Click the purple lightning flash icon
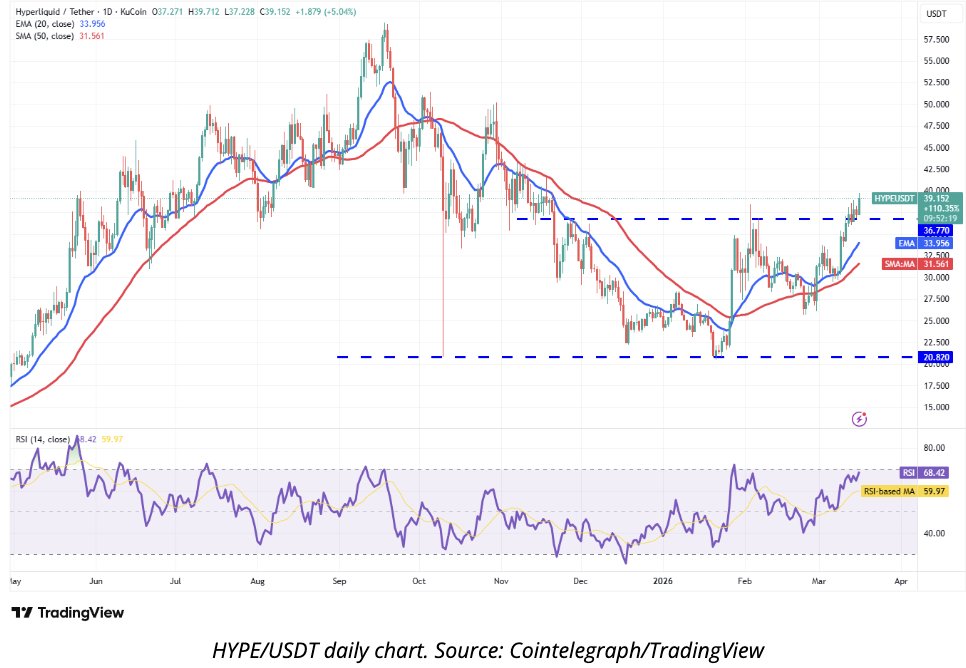Viewport: 966px width, 668px height. 859,419
